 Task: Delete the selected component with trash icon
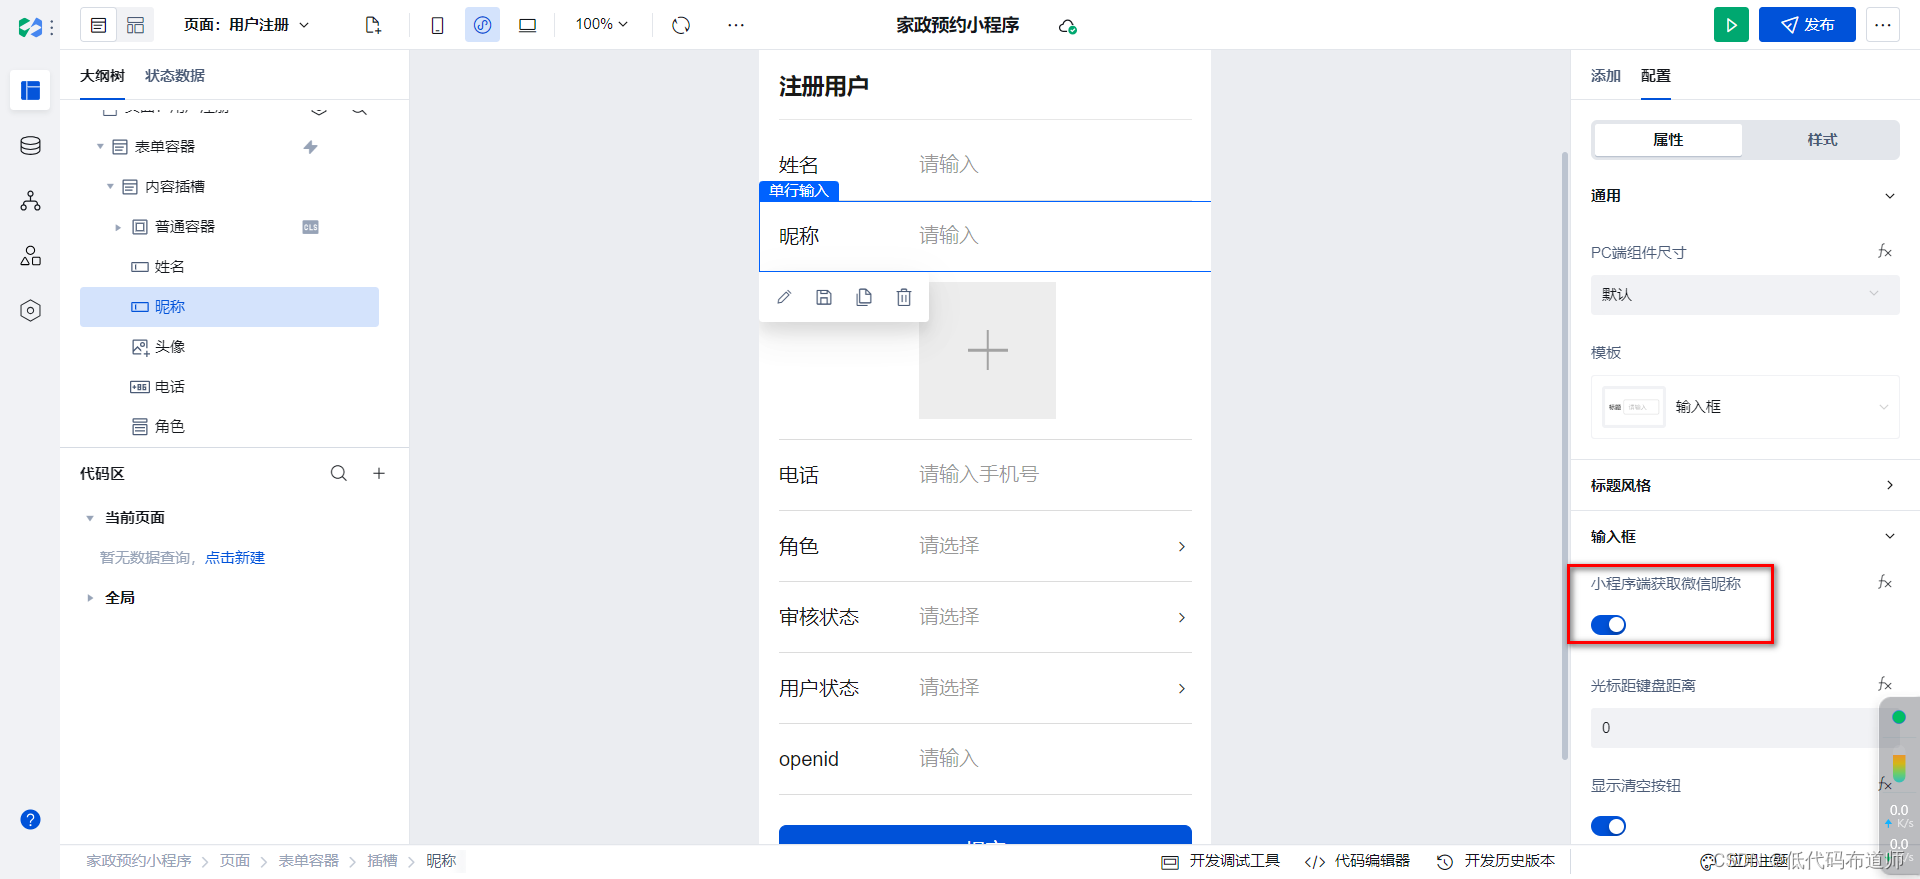tap(904, 297)
